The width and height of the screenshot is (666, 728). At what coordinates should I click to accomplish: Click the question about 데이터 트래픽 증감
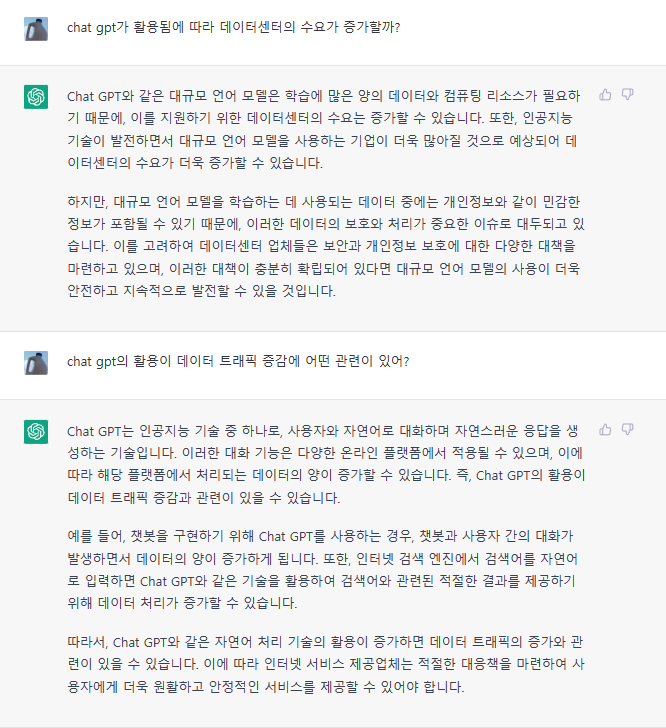click(x=238, y=361)
